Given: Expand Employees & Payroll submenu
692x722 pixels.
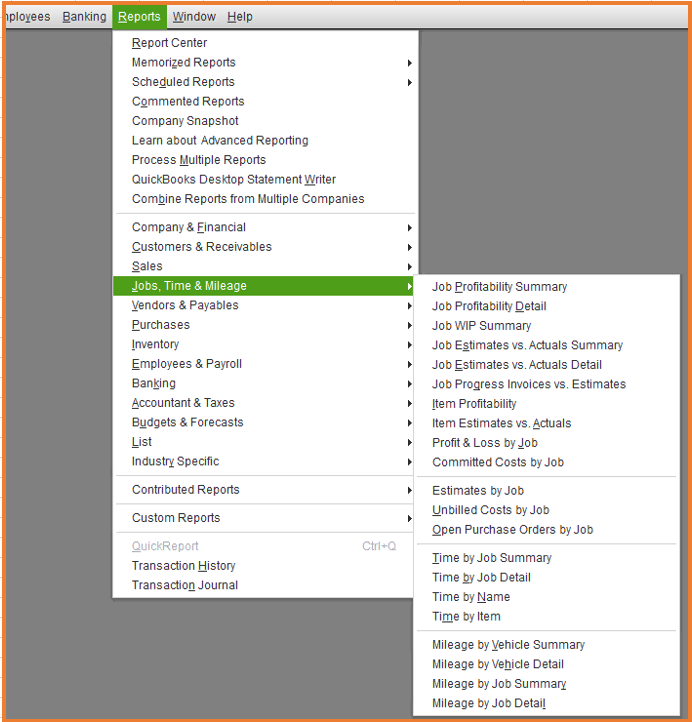Looking at the screenshot, I should pyautogui.click(x=265, y=364).
